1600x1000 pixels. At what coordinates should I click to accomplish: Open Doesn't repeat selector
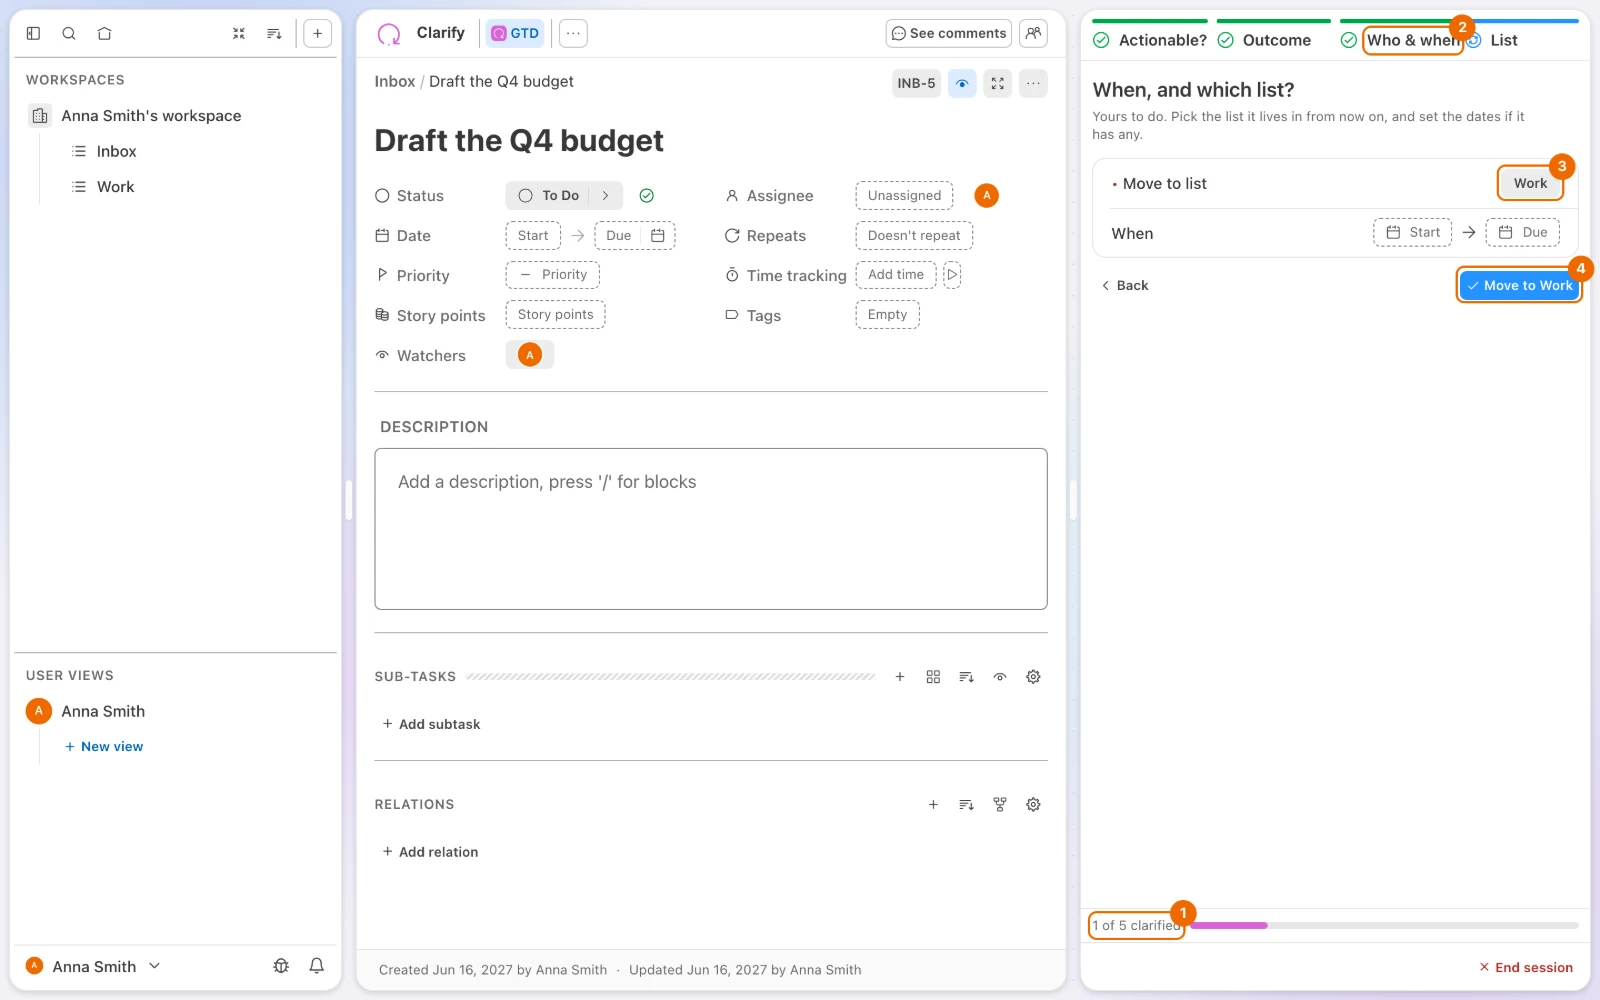(914, 235)
